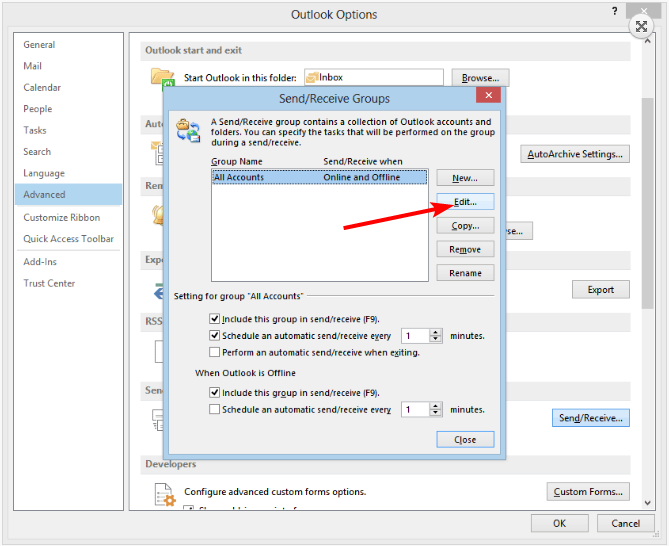Toggle online Schedule an automatic send/receive
Viewport: 669px width, 546px height.
(x=215, y=335)
